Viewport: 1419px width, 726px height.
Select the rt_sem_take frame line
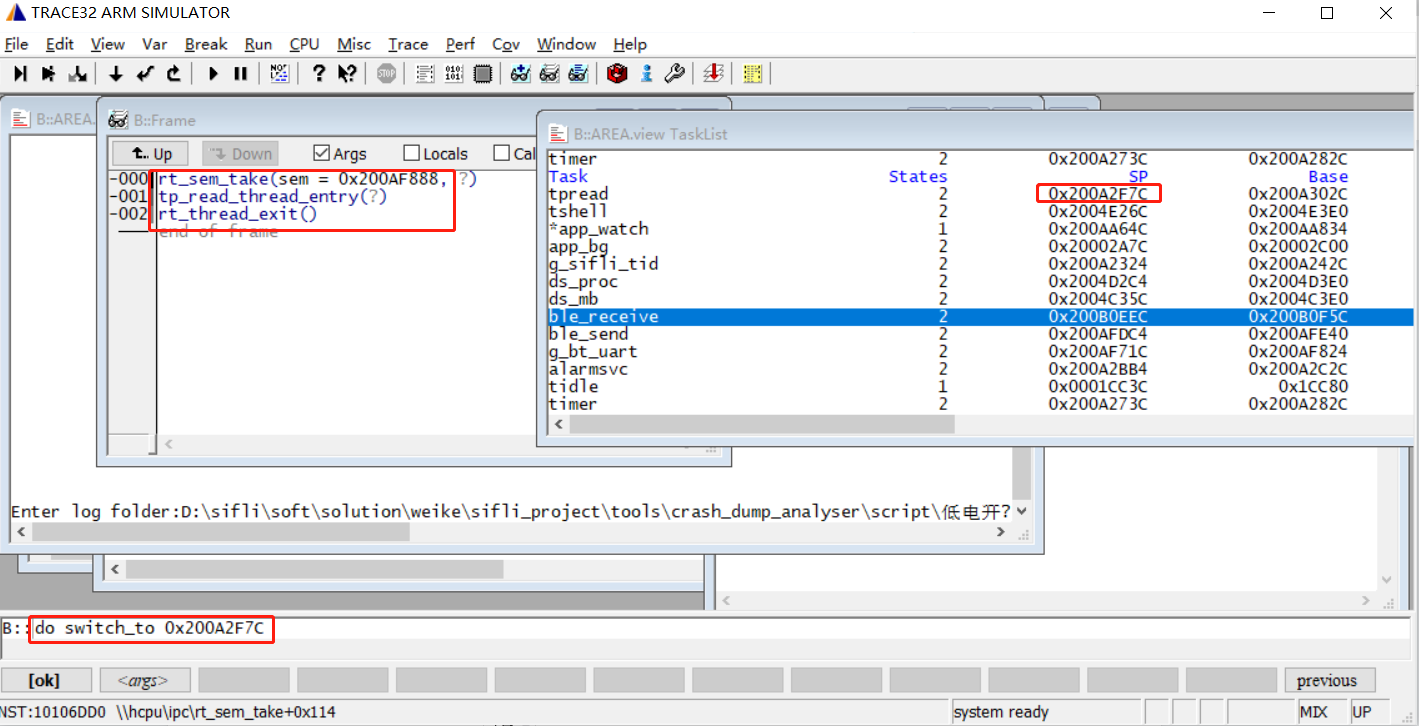317,179
